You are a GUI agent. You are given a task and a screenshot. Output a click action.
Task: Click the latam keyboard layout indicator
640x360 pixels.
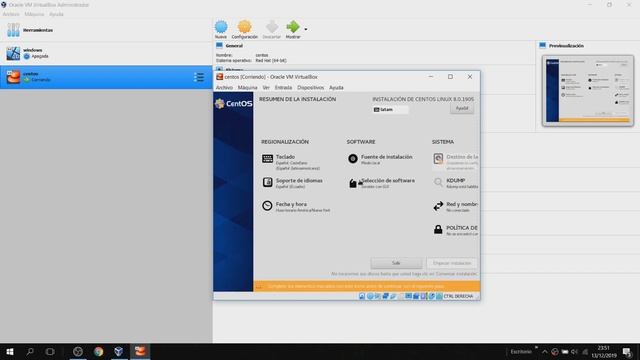pyautogui.click(x=390, y=110)
